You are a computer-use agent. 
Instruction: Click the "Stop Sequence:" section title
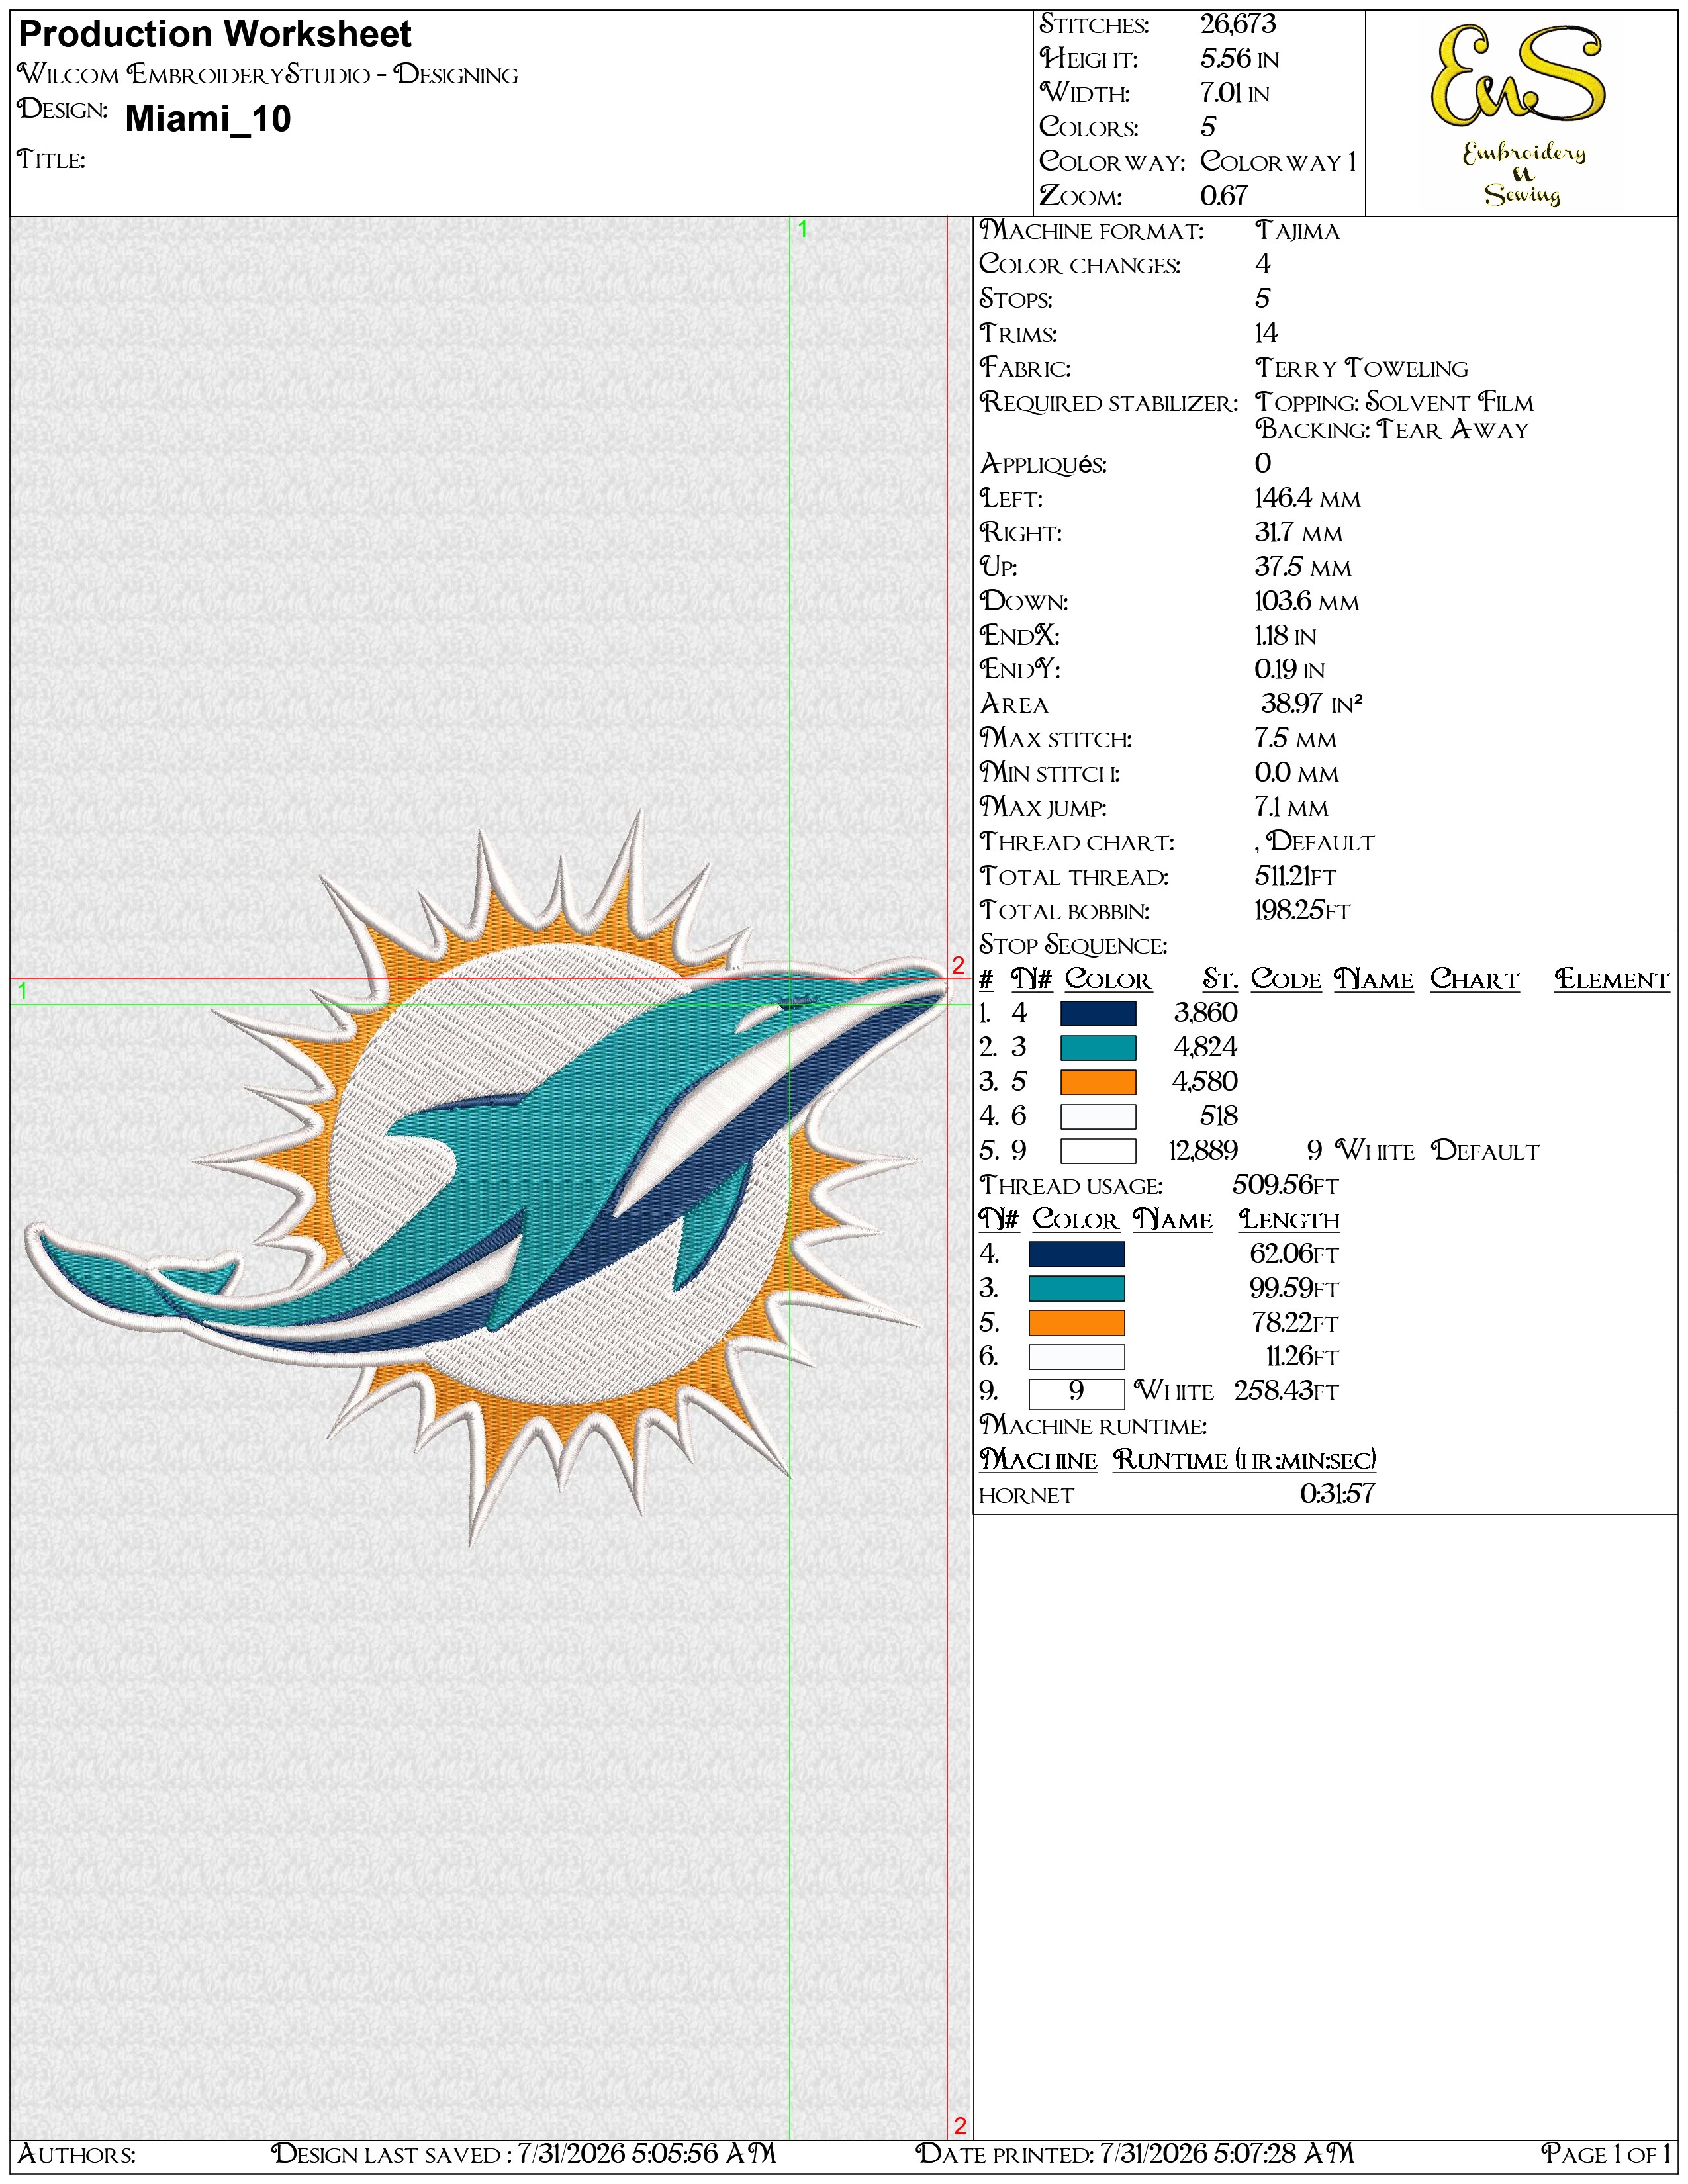pyautogui.click(x=1073, y=945)
